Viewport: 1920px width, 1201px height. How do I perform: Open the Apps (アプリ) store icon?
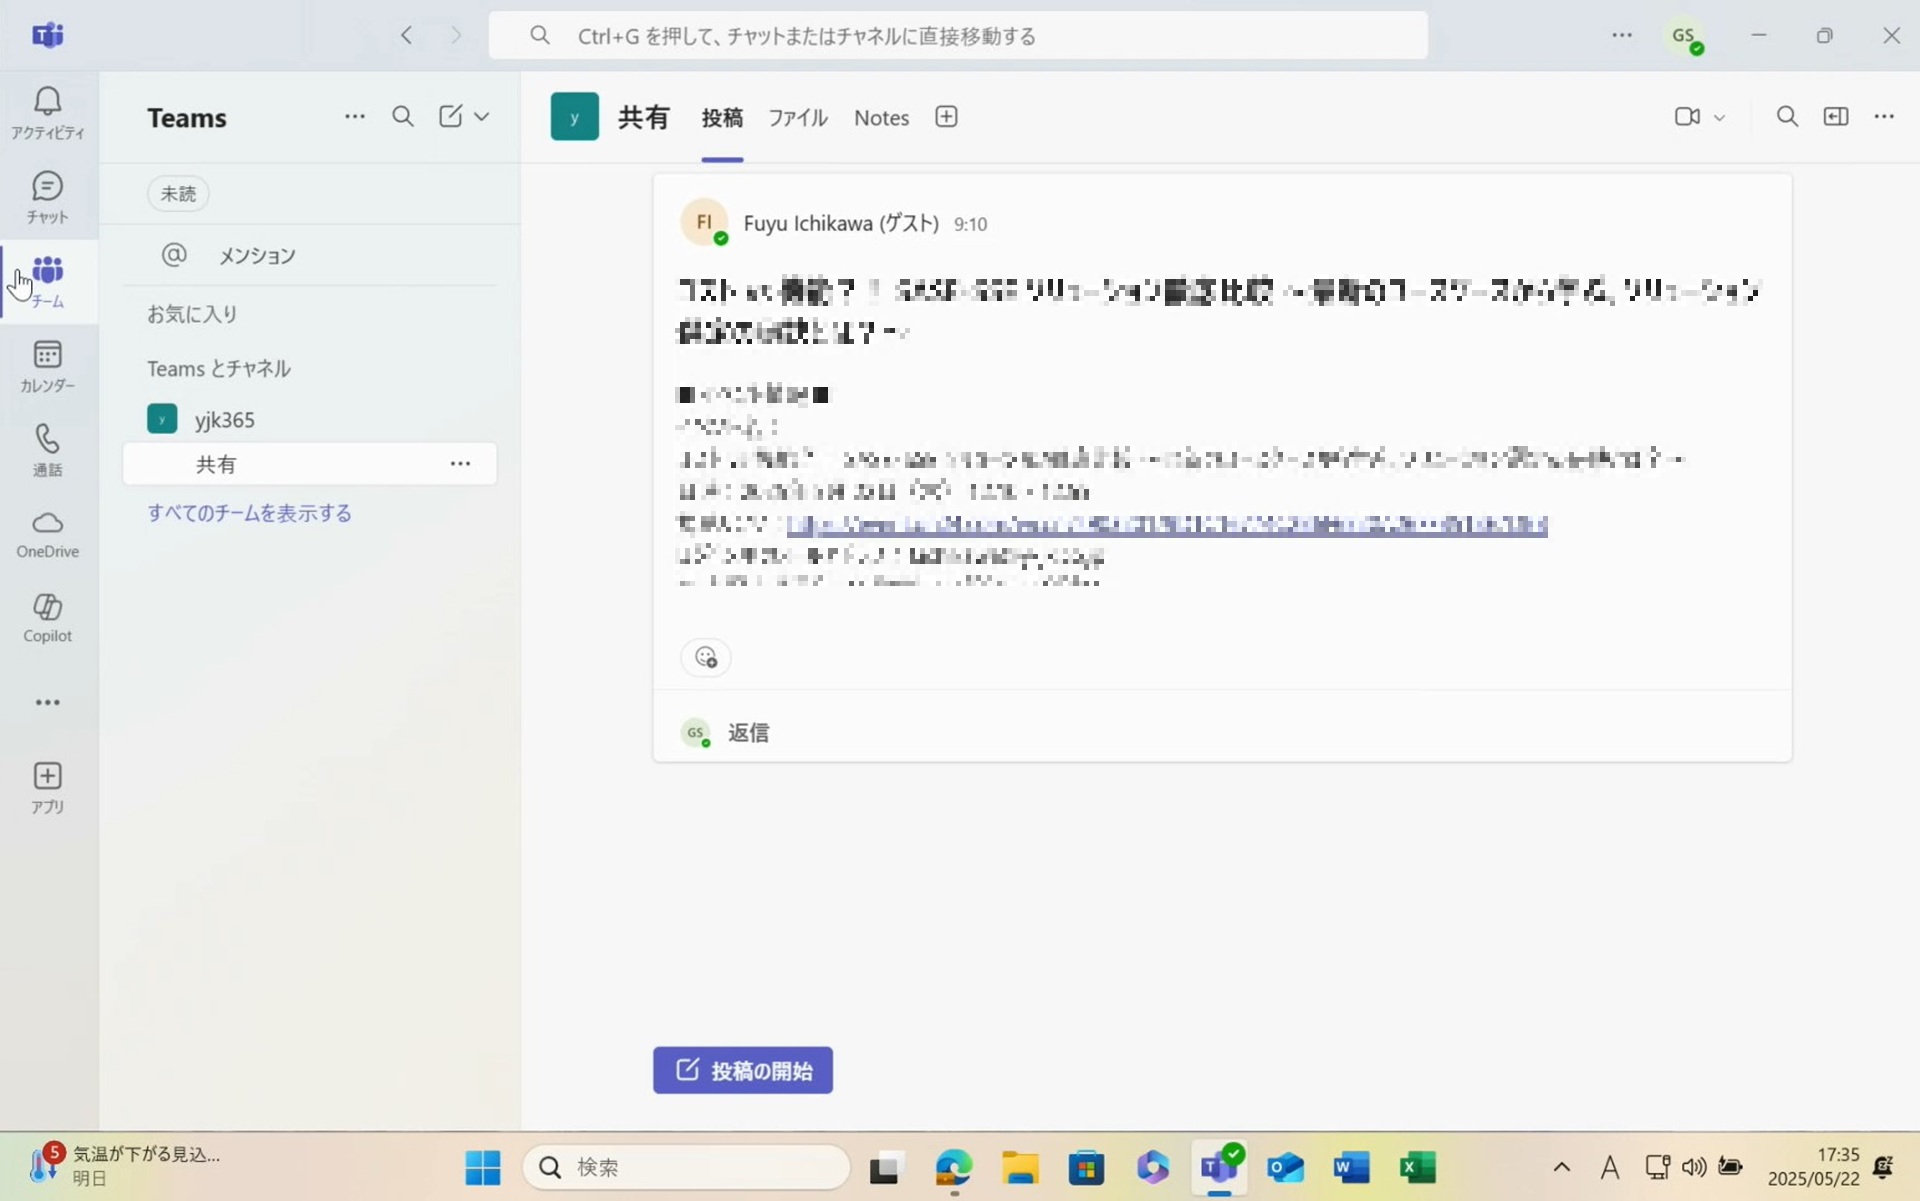[47, 788]
